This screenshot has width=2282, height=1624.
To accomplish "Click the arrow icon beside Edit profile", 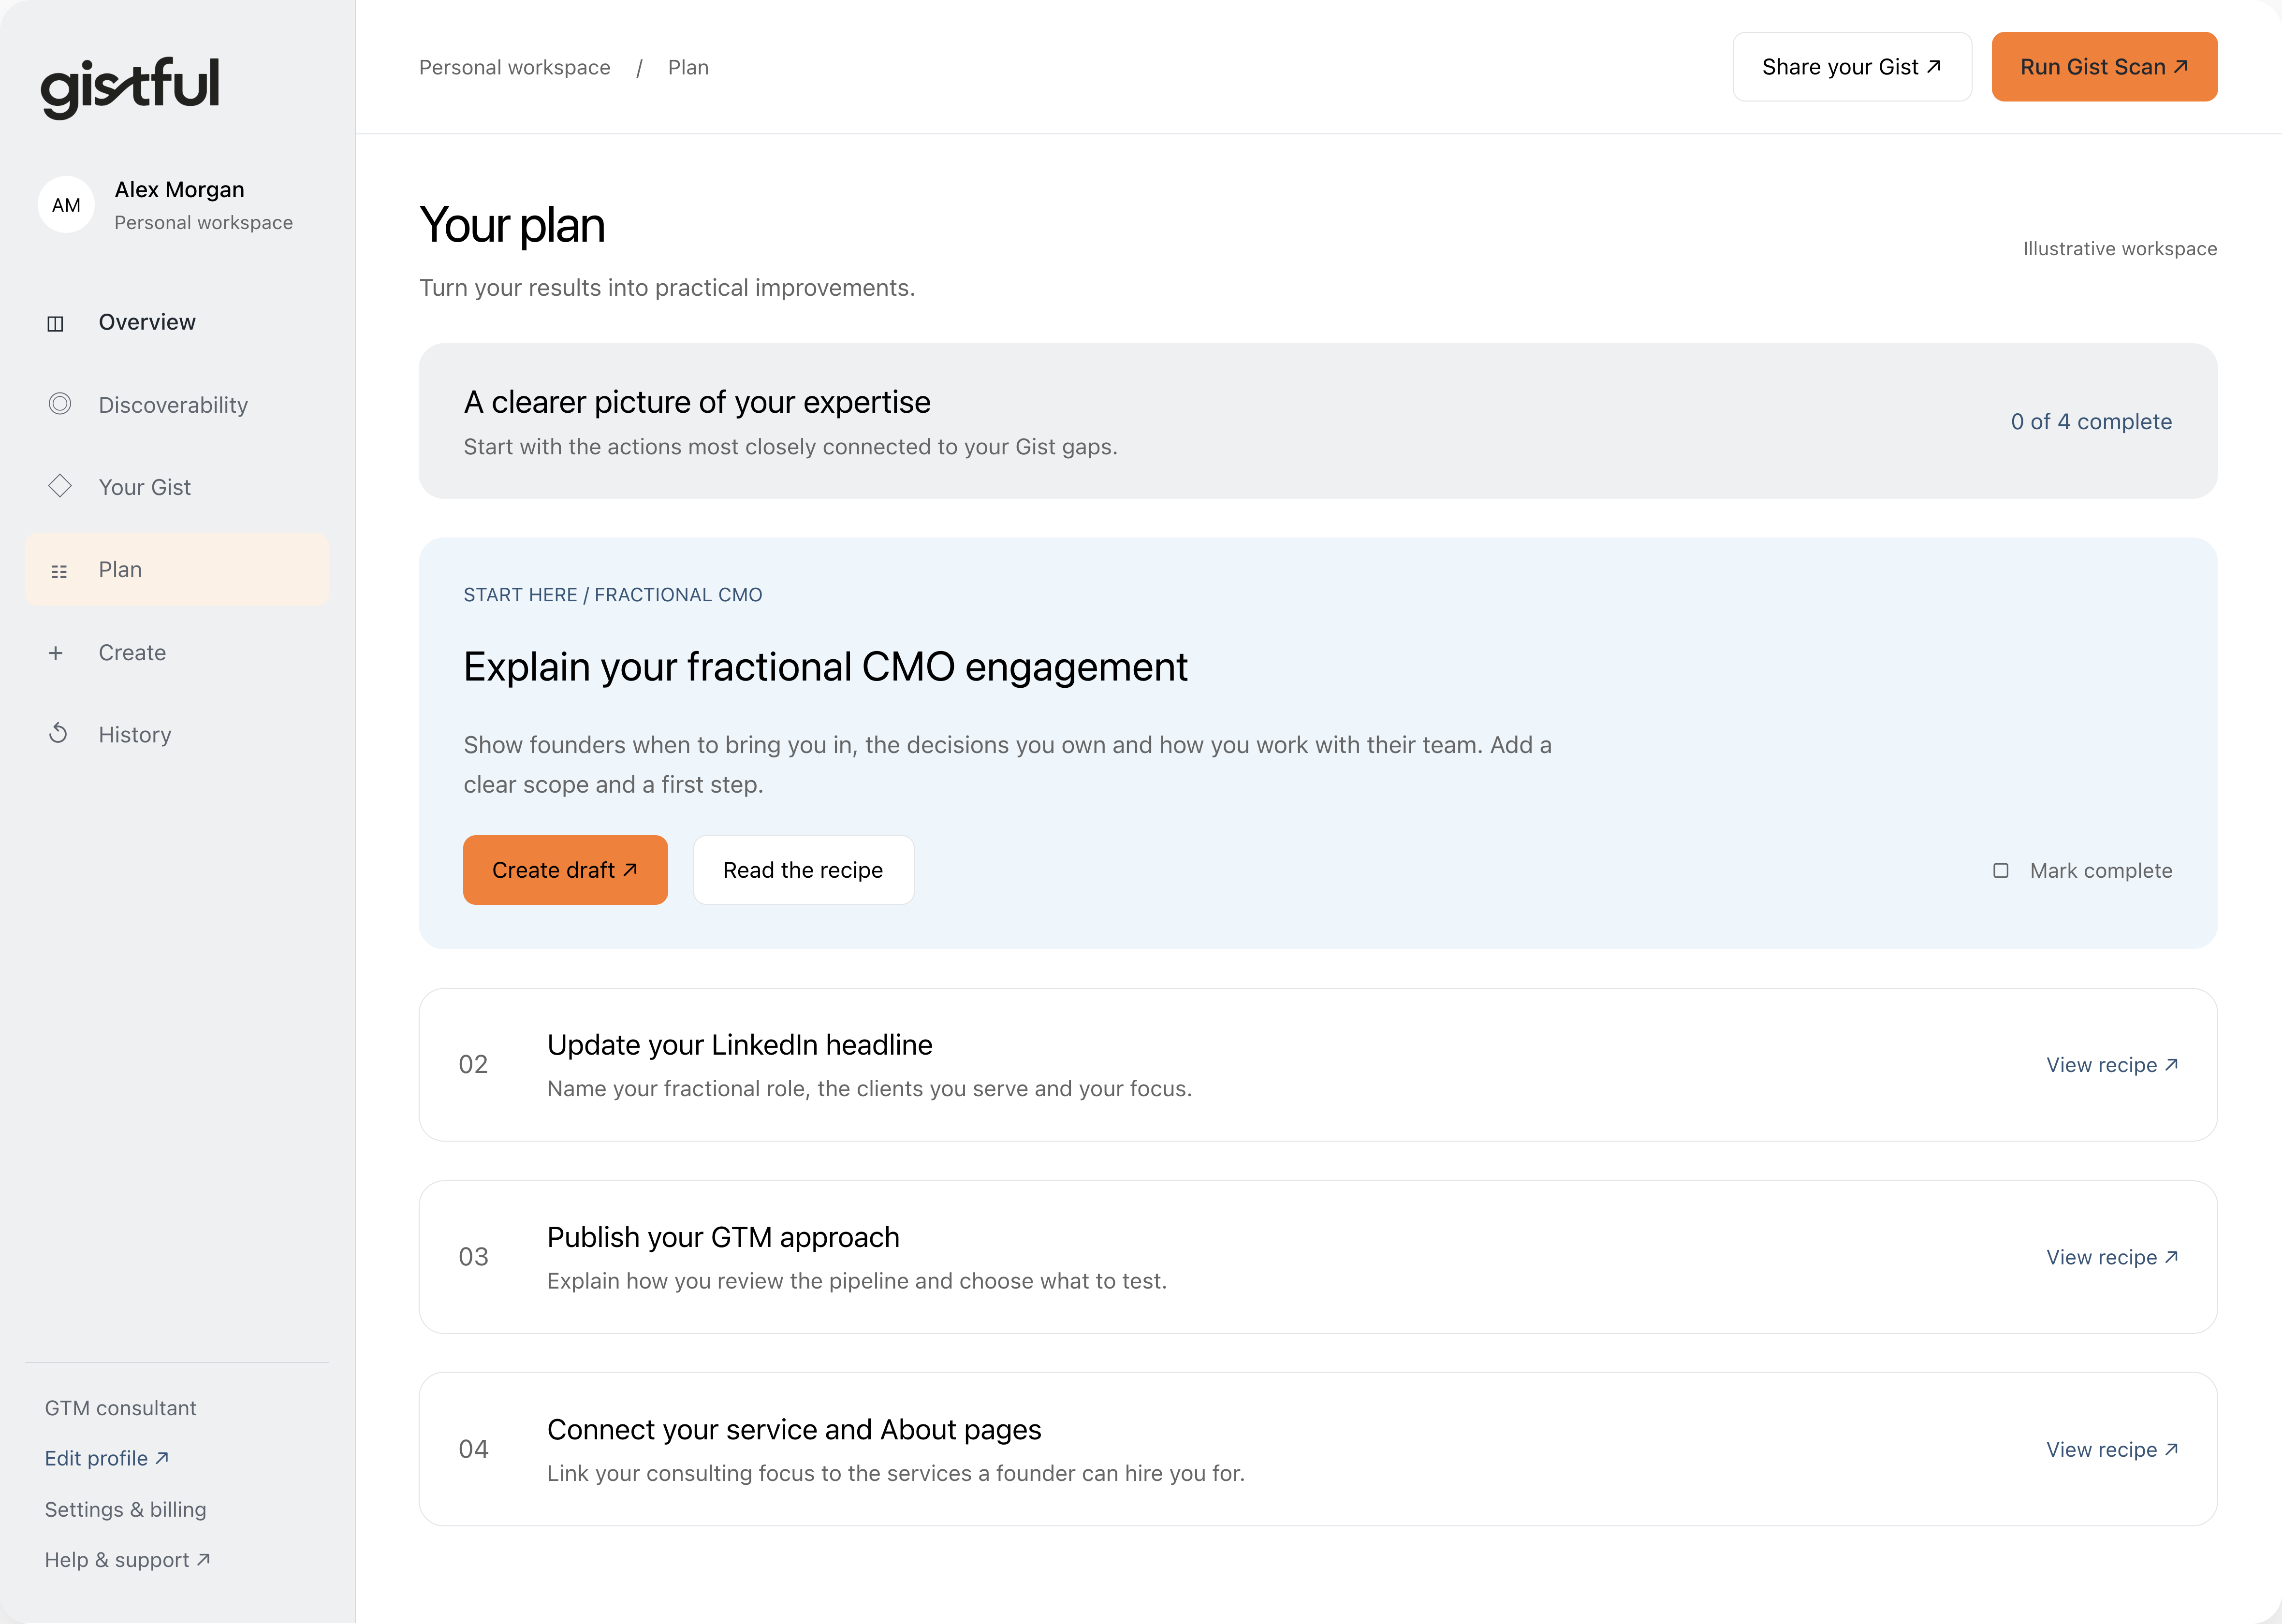I will (162, 1458).
